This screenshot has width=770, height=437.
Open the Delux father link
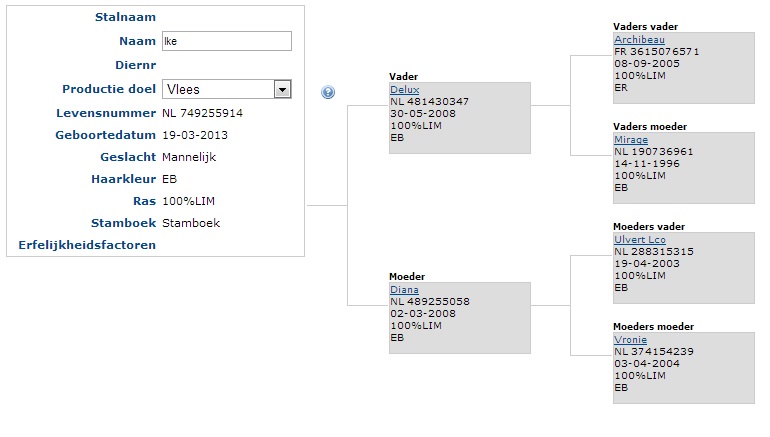[405, 90]
